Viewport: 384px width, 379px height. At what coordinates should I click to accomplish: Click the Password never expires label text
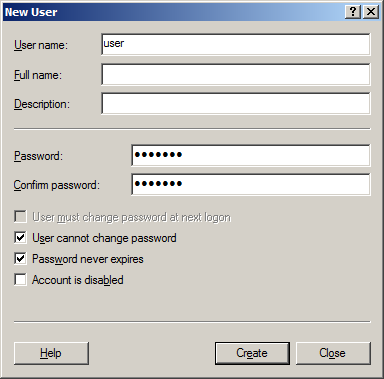(x=88, y=259)
